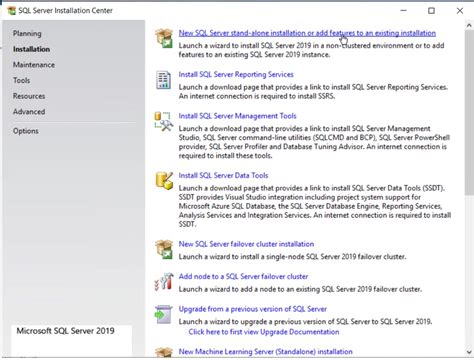This screenshot has height=360, width=474.
Task: Click text 'Launch a wizard to upgrade a previous version of SQL Server to SQL Server 2019.'
Action: click(305, 322)
